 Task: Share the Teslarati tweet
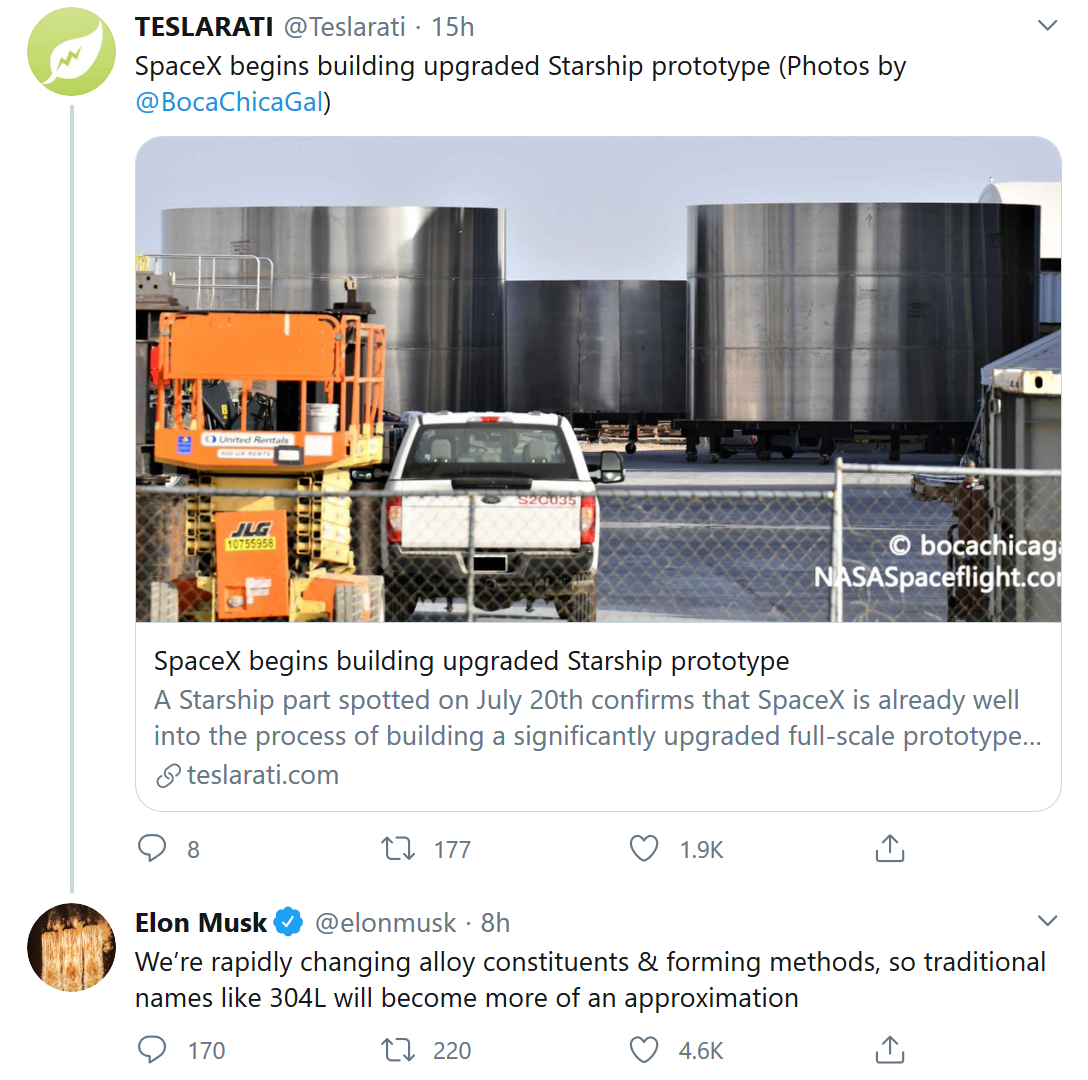[x=889, y=849]
